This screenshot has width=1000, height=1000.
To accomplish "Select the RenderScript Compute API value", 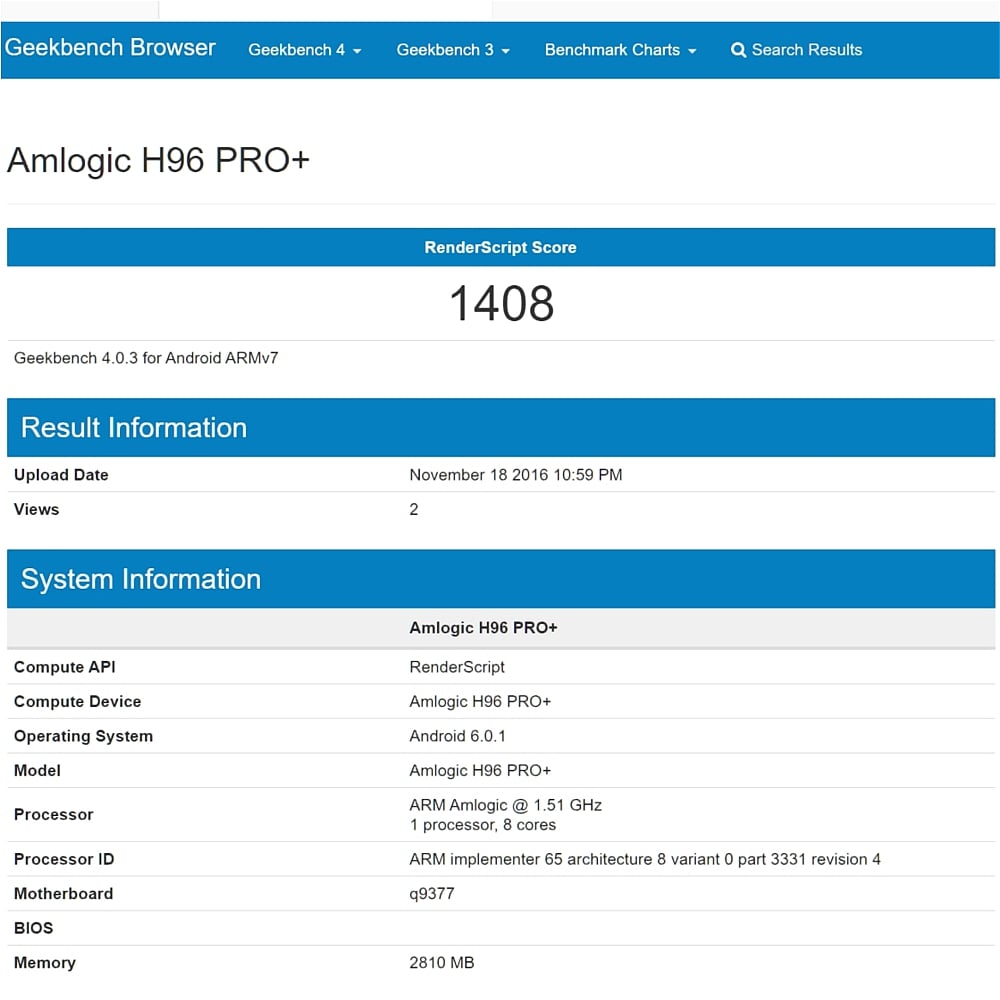I will (457, 667).
